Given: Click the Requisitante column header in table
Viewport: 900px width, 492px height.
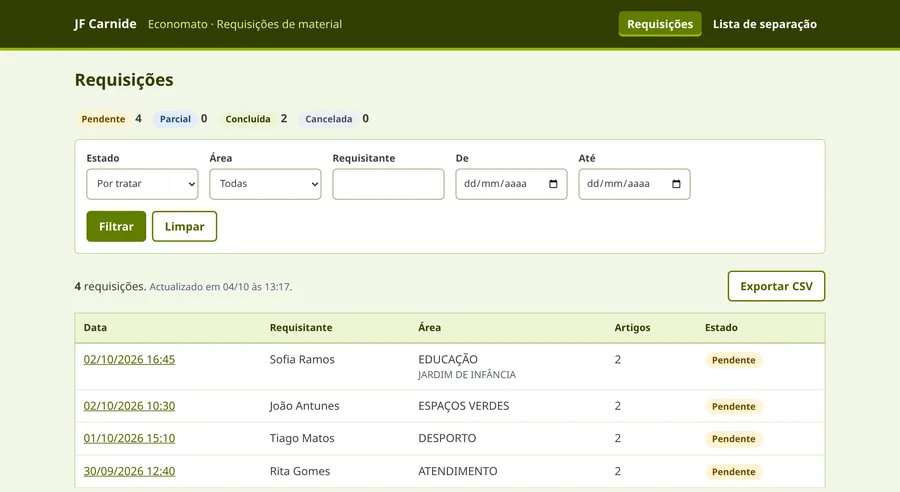Looking at the screenshot, I should coord(301,327).
